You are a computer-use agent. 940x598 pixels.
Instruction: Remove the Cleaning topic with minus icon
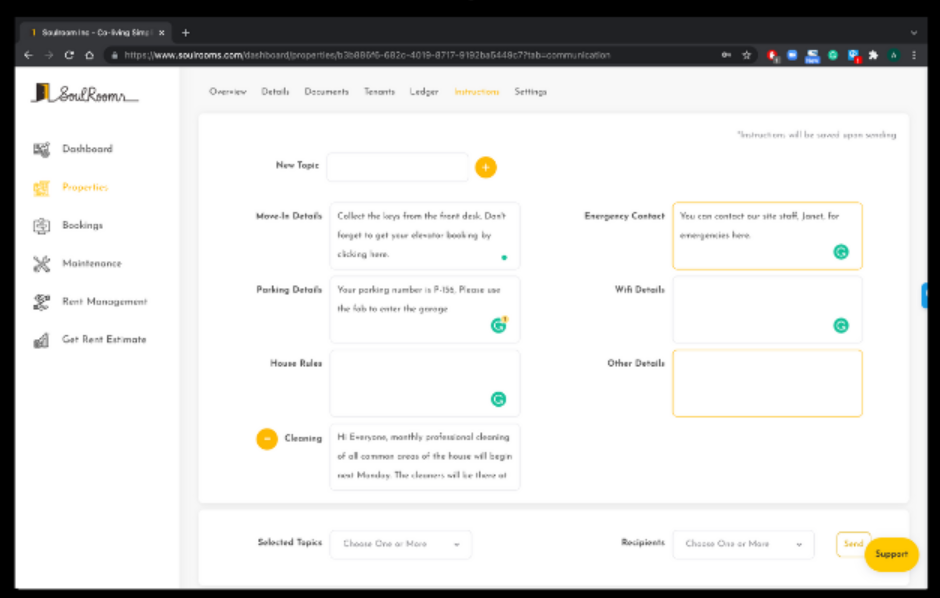267,438
